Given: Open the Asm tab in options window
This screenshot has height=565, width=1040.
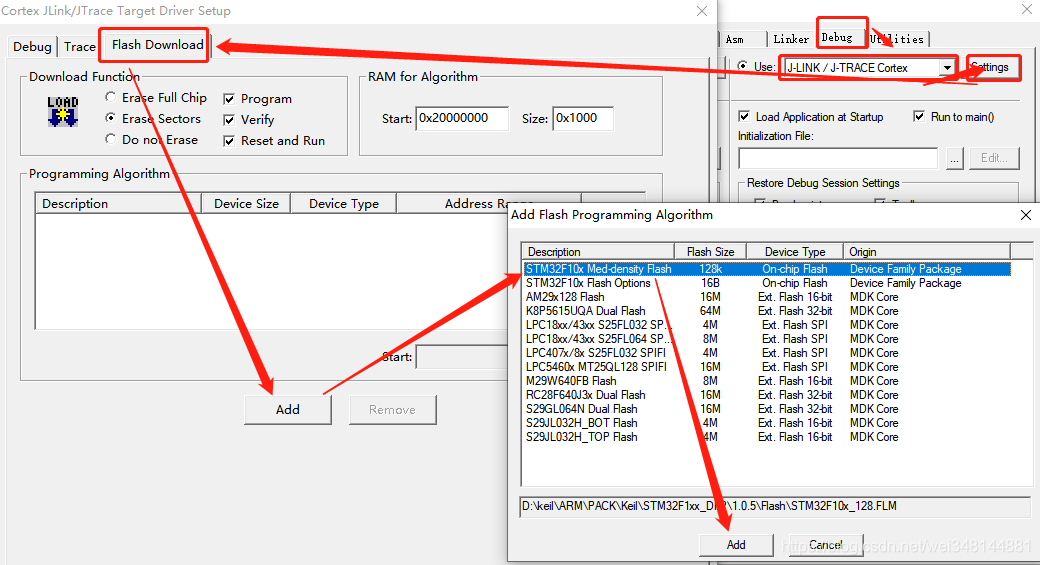Looking at the screenshot, I should pyautogui.click(x=735, y=39).
